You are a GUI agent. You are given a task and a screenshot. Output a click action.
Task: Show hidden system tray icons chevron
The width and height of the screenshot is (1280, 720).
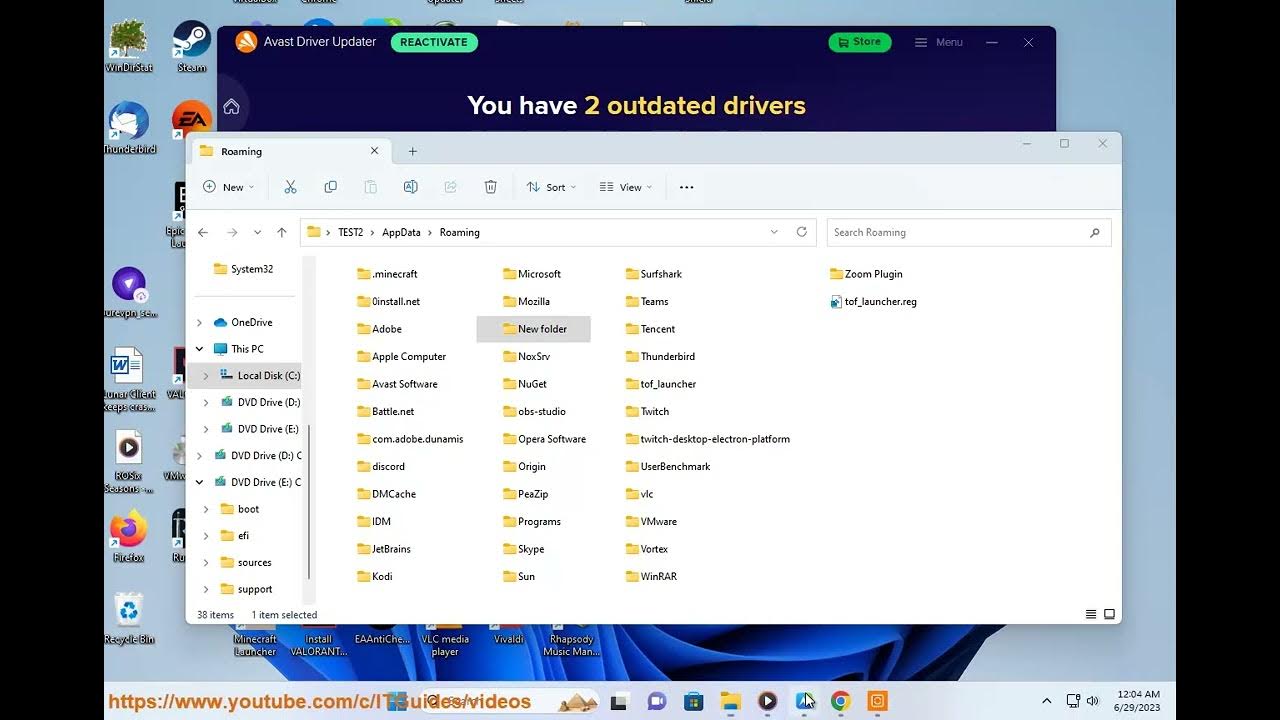[x=1047, y=701]
